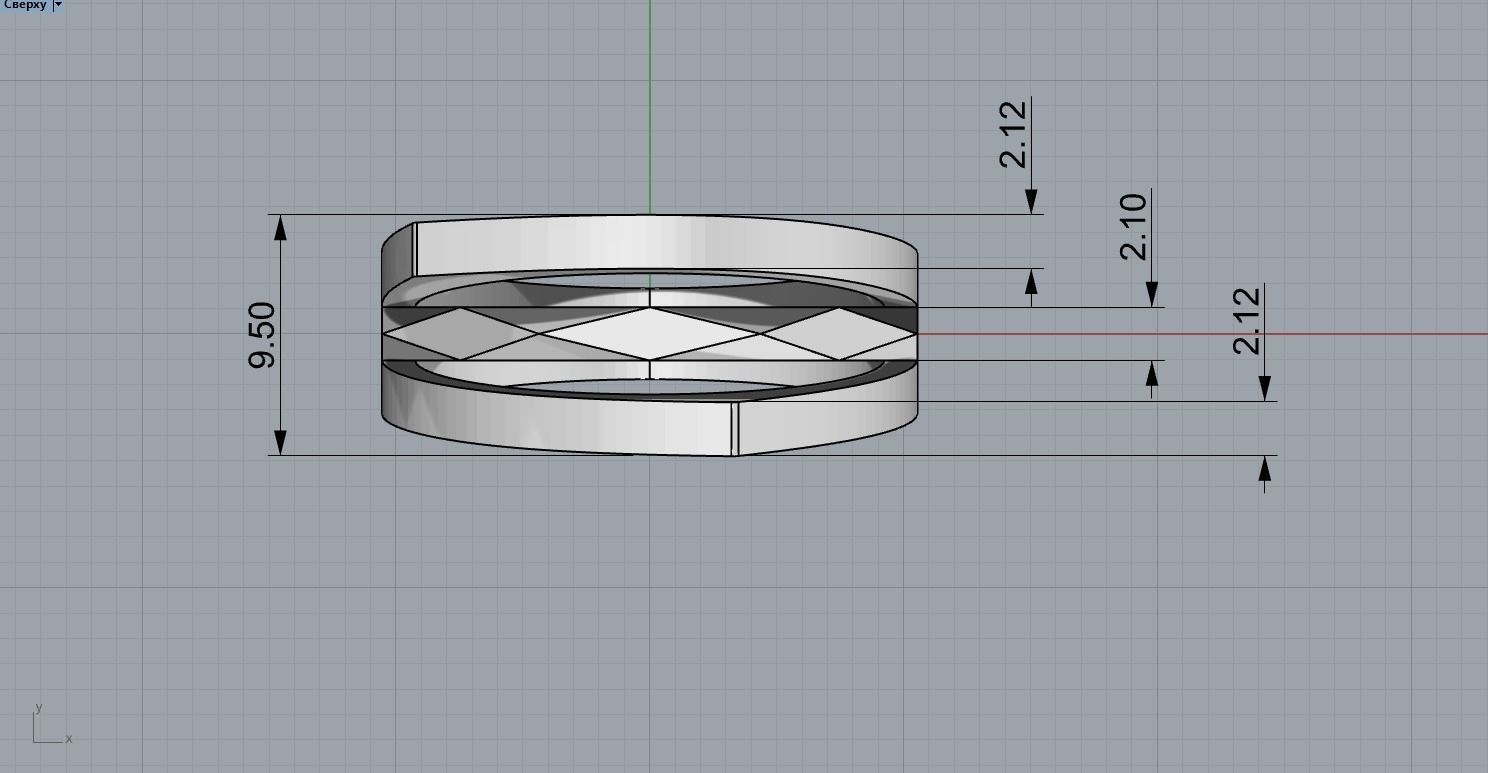This screenshot has height=773, width=1488.
Task: Click the green Y-axis line
Action: coord(650,105)
